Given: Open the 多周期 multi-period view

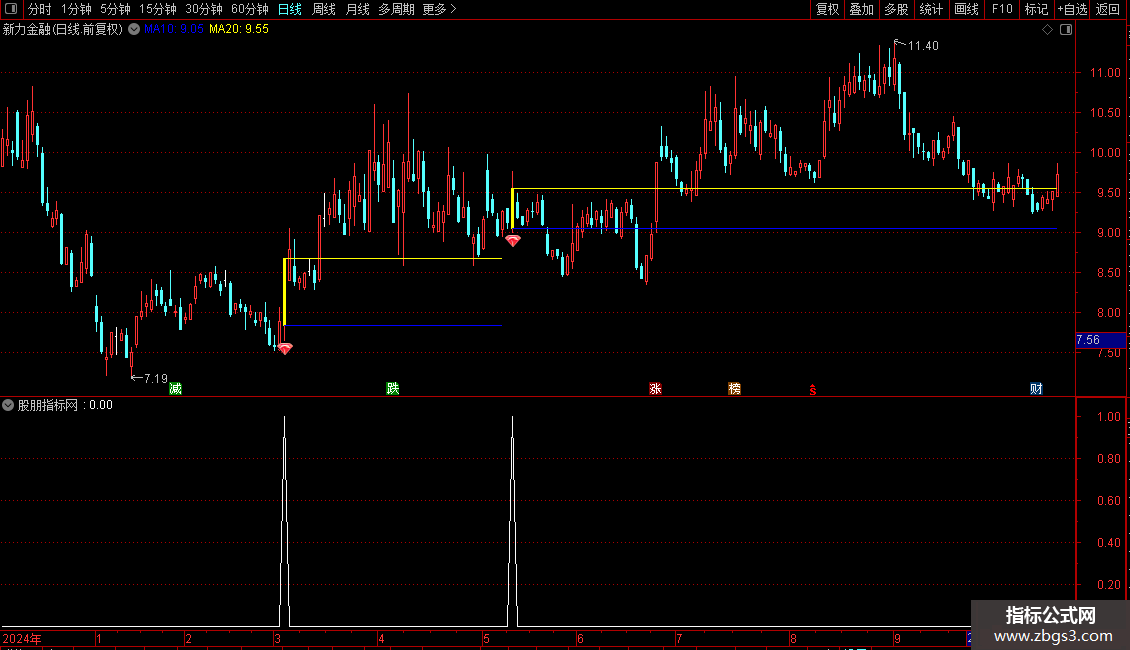Looking at the screenshot, I should tap(396, 9).
